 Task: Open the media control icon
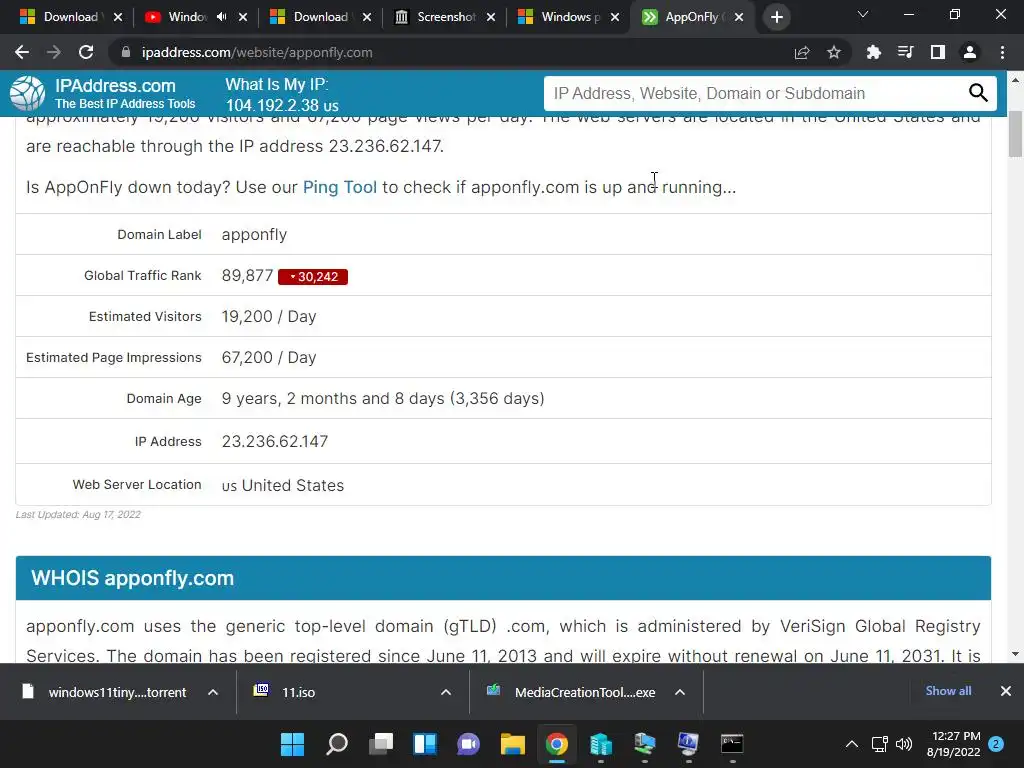pyautogui.click(x=905, y=52)
